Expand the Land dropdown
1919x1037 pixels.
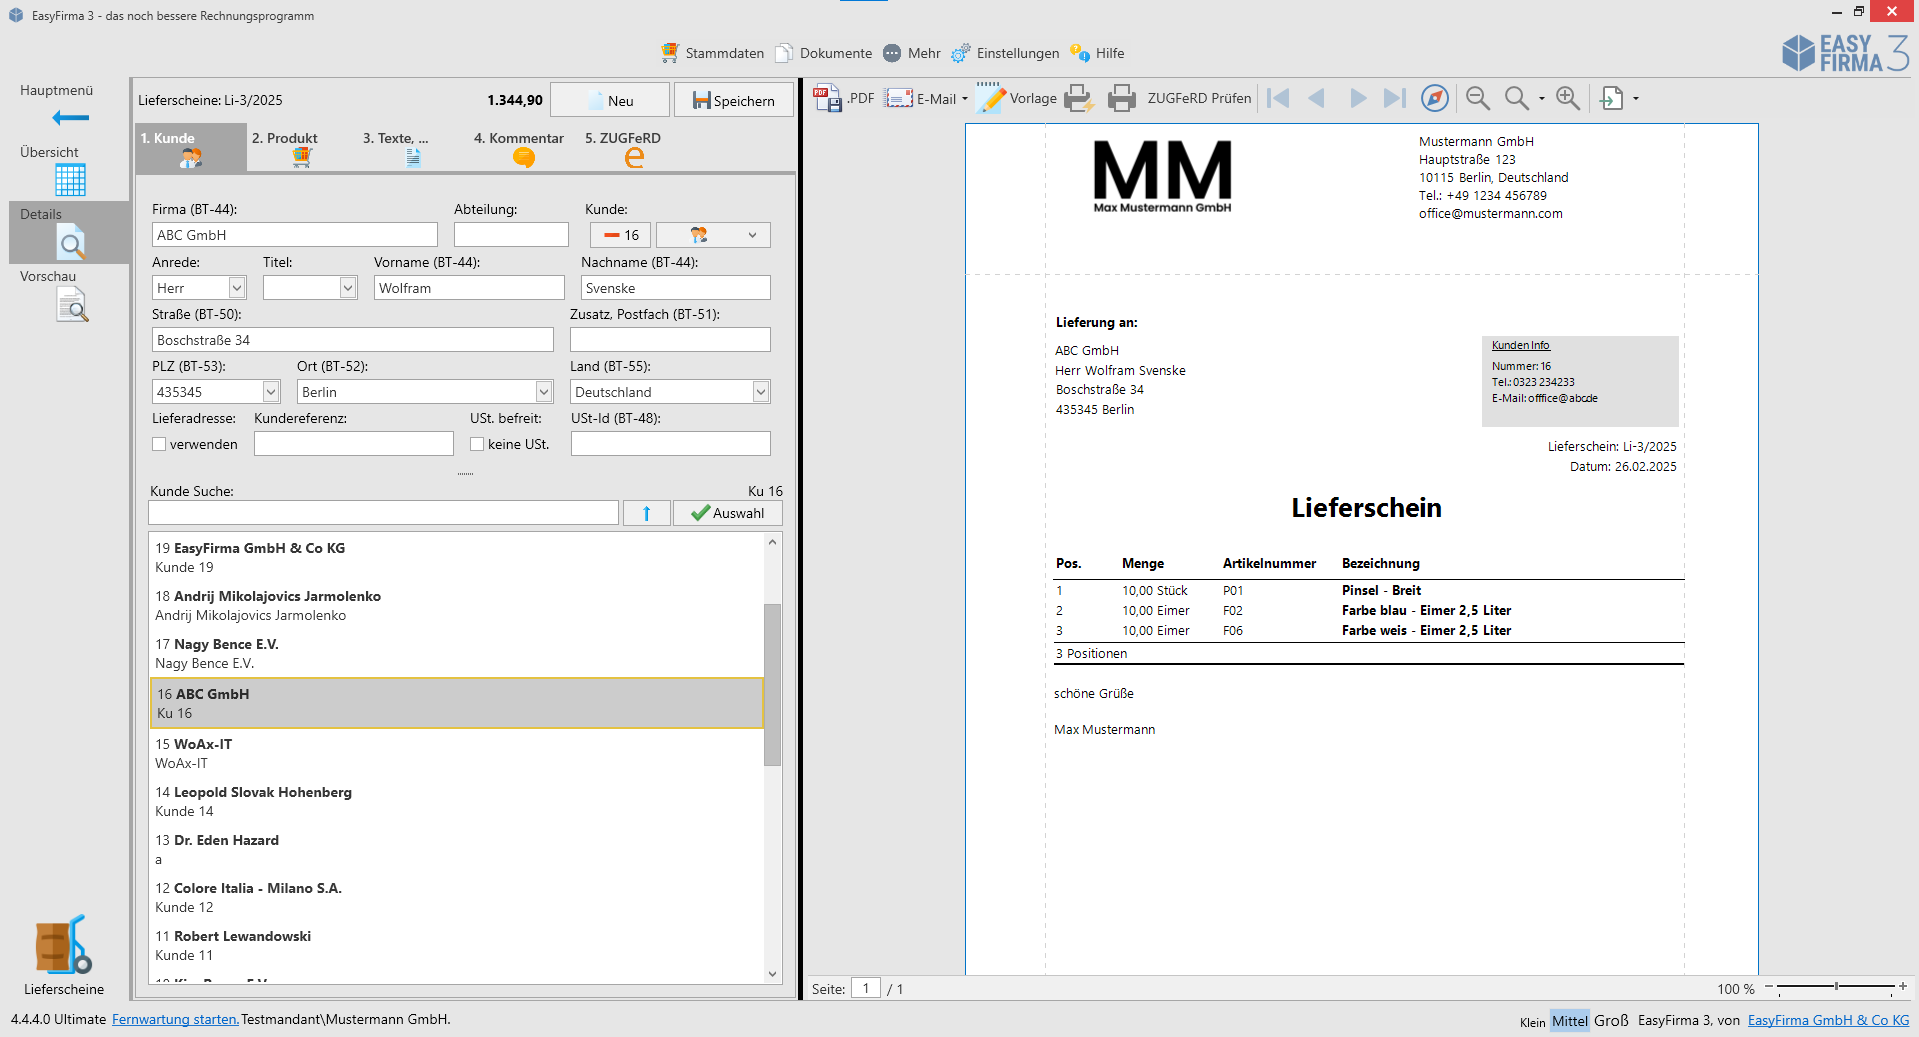(x=761, y=392)
